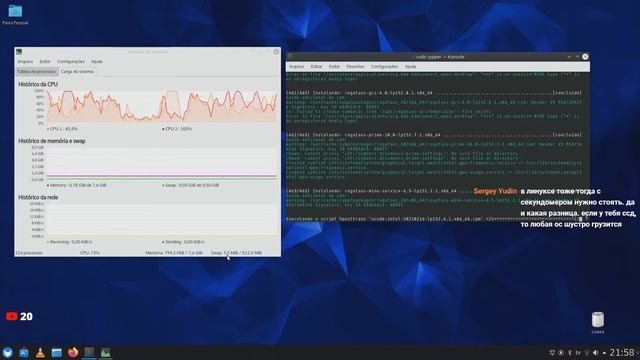
Task: Open Configurações menu in System Monitor
Action: pyautogui.click(x=71, y=62)
